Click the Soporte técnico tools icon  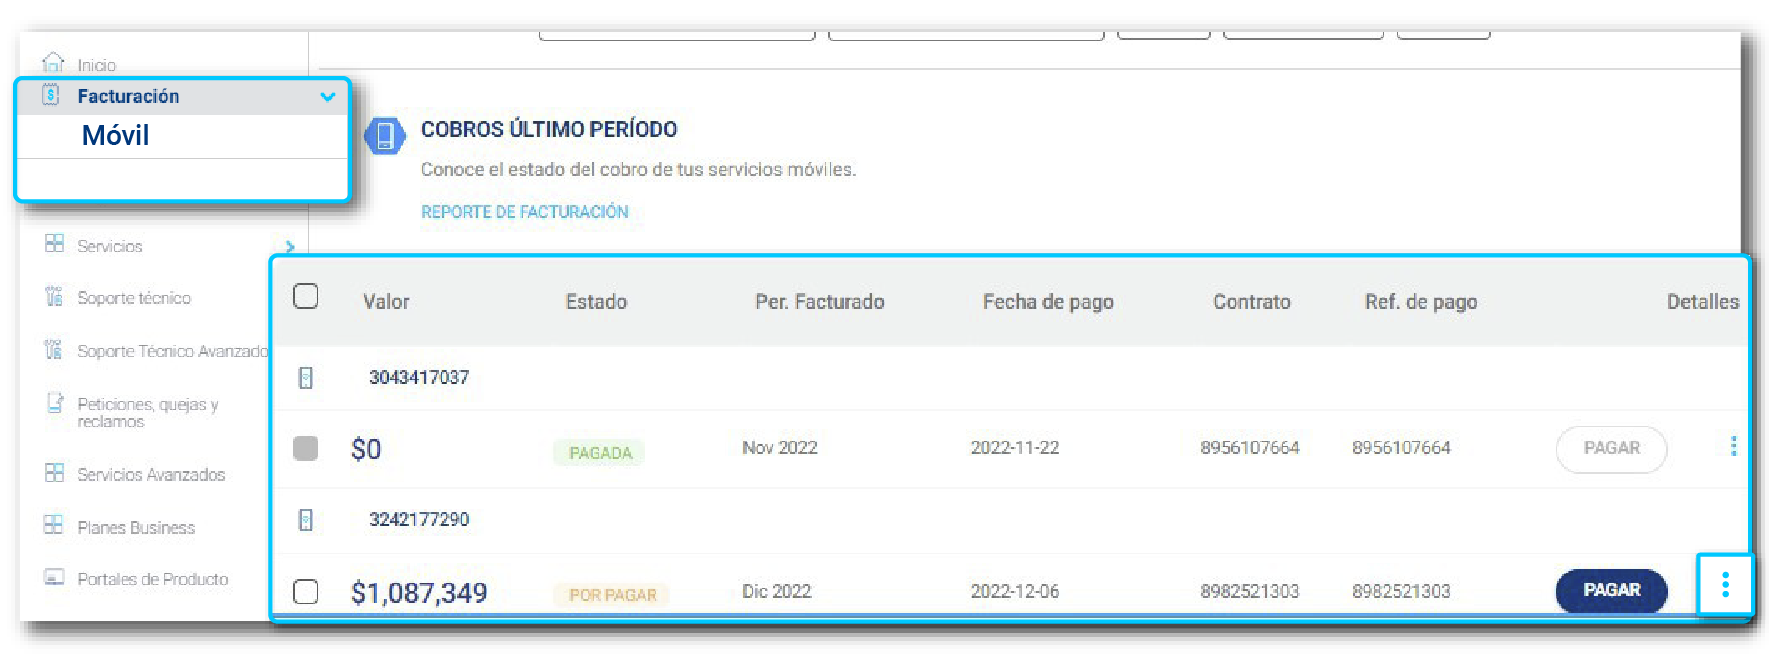(x=54, y=296)
